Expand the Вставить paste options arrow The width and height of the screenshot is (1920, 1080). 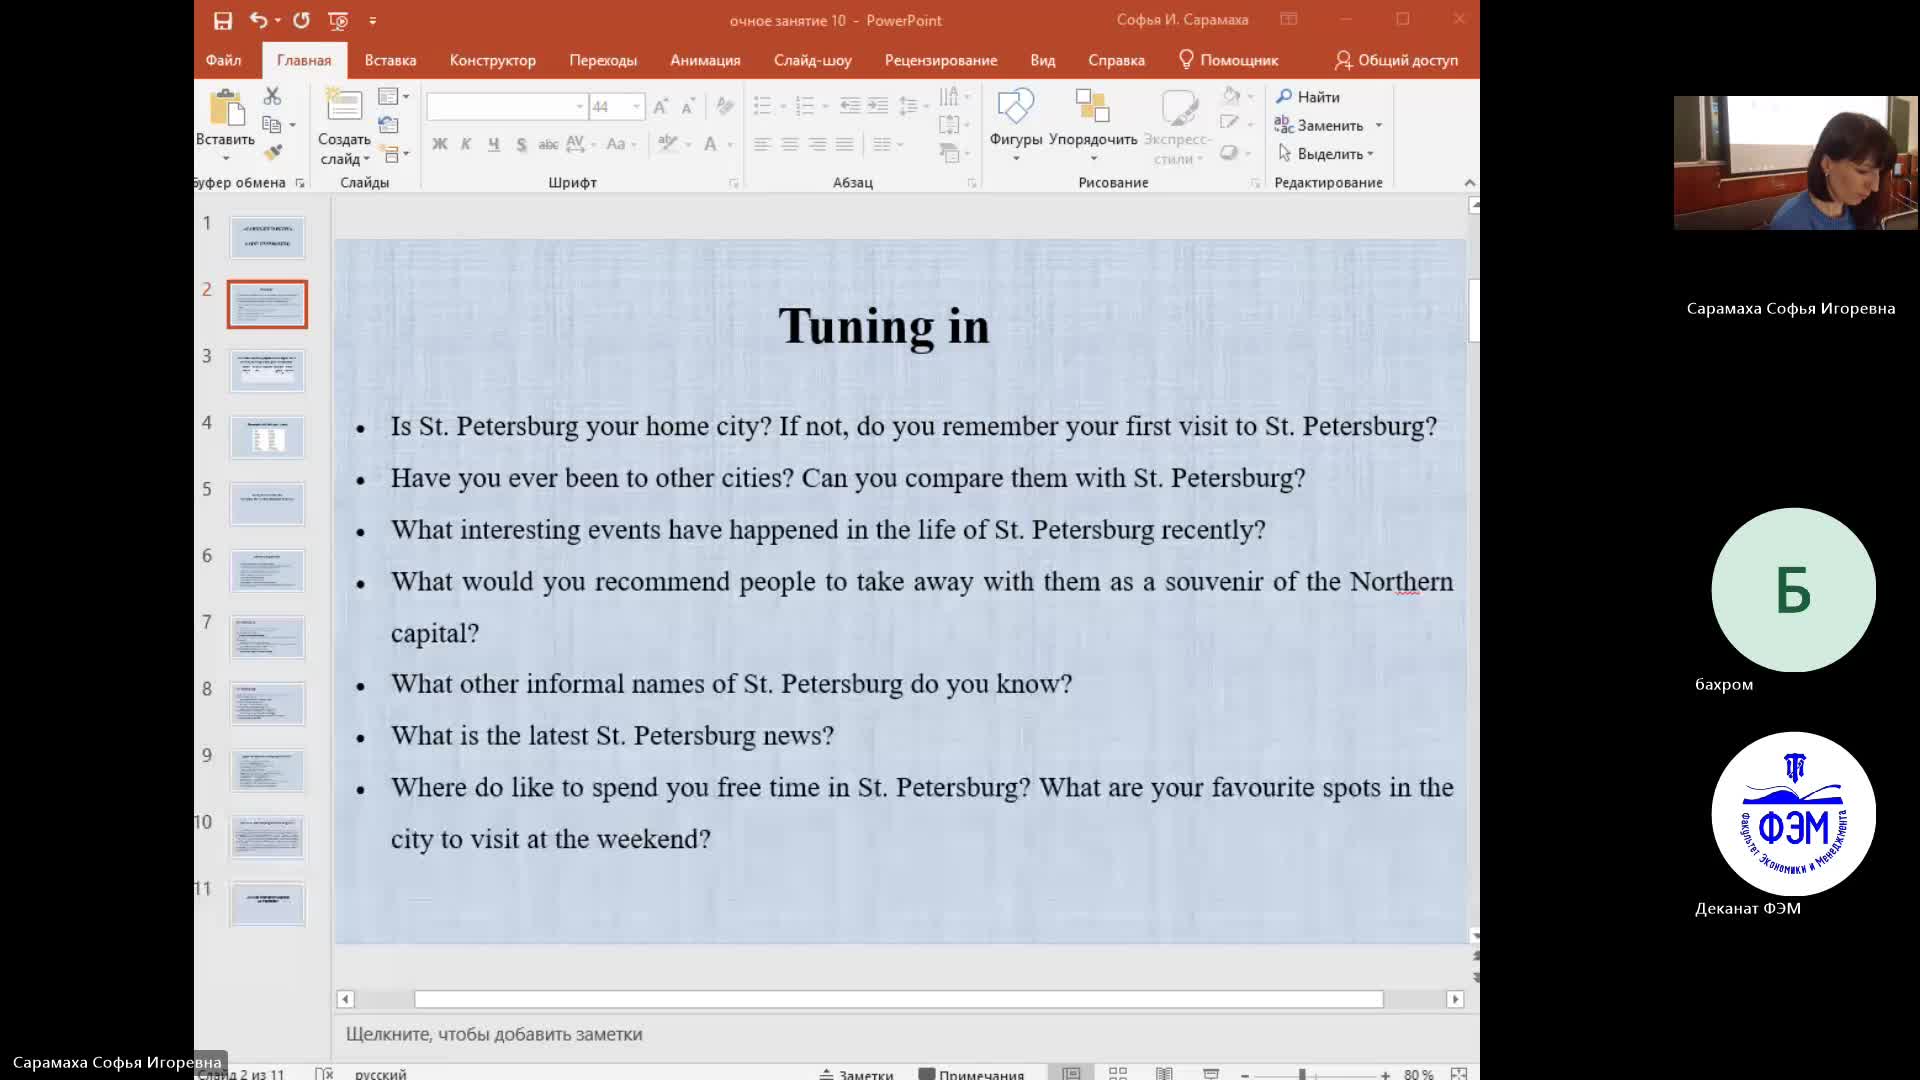[226, 159]
